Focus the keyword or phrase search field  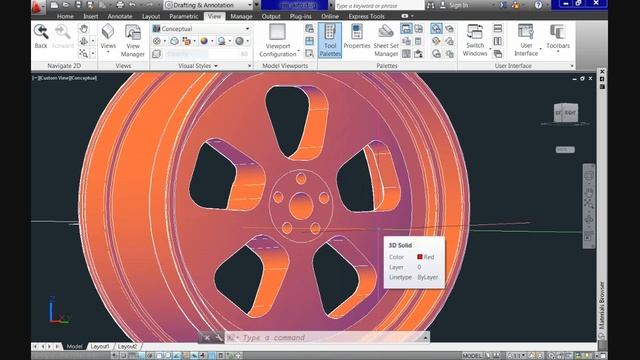pyautogui.click(x=379, y=5)
